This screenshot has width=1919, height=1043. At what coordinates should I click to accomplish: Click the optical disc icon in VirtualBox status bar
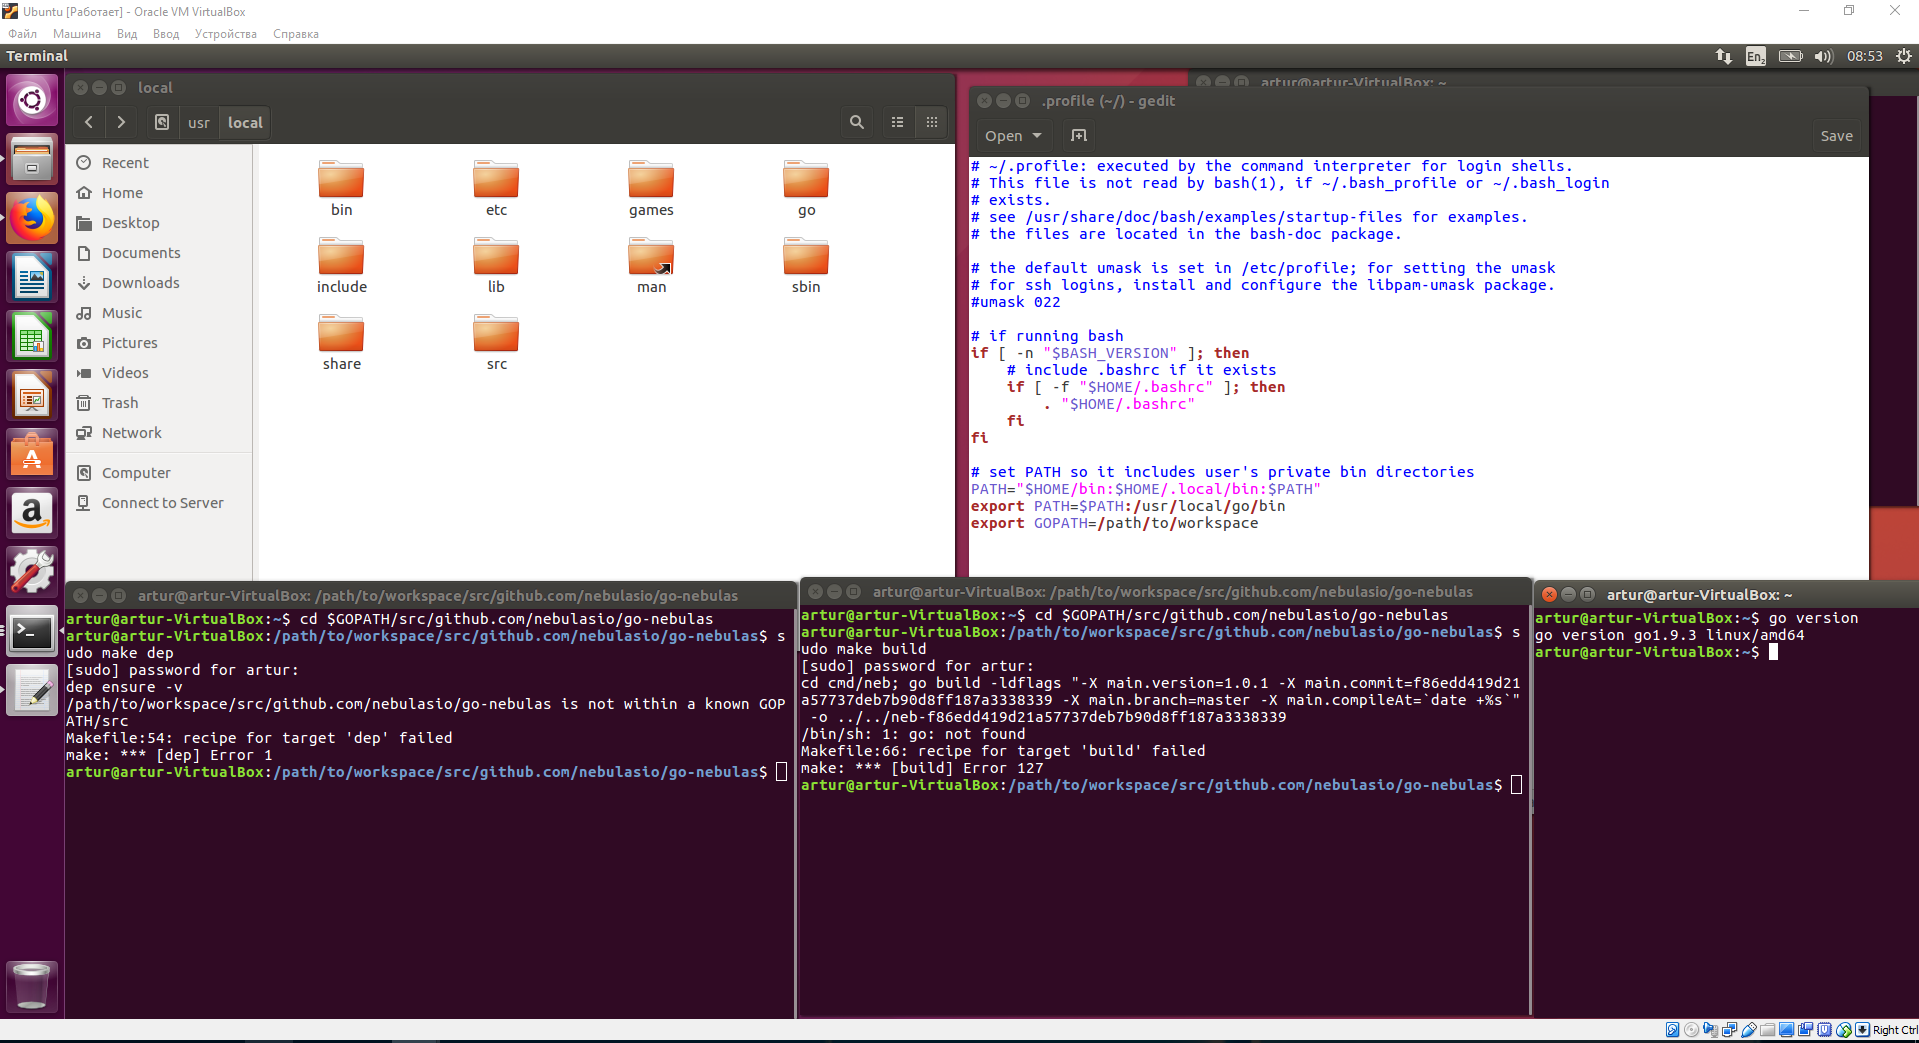(1691, 1030)
